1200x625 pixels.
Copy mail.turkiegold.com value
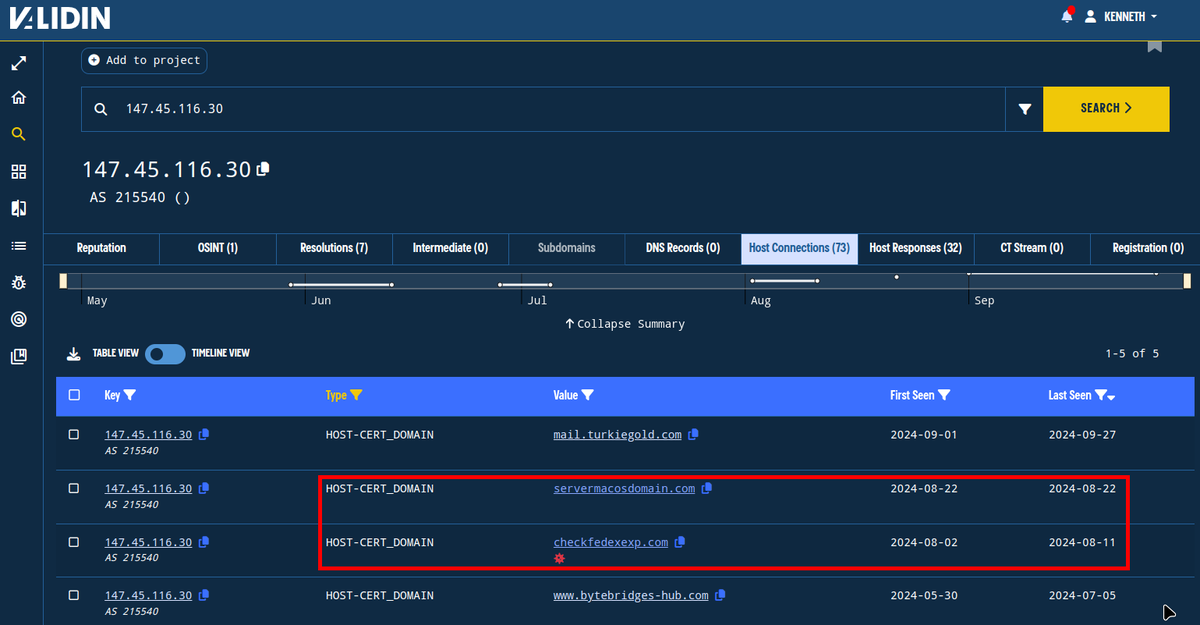tap(693, 434)
